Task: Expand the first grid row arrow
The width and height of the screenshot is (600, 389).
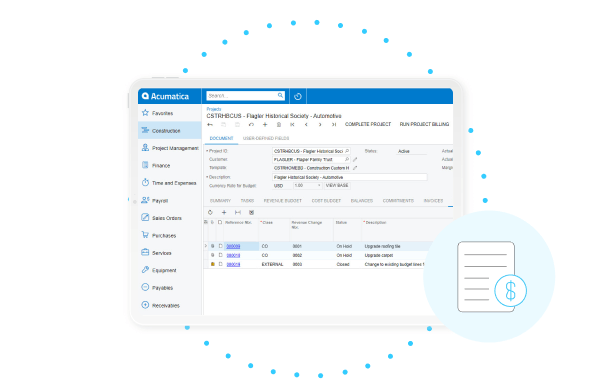Action: tap(206, 246)
